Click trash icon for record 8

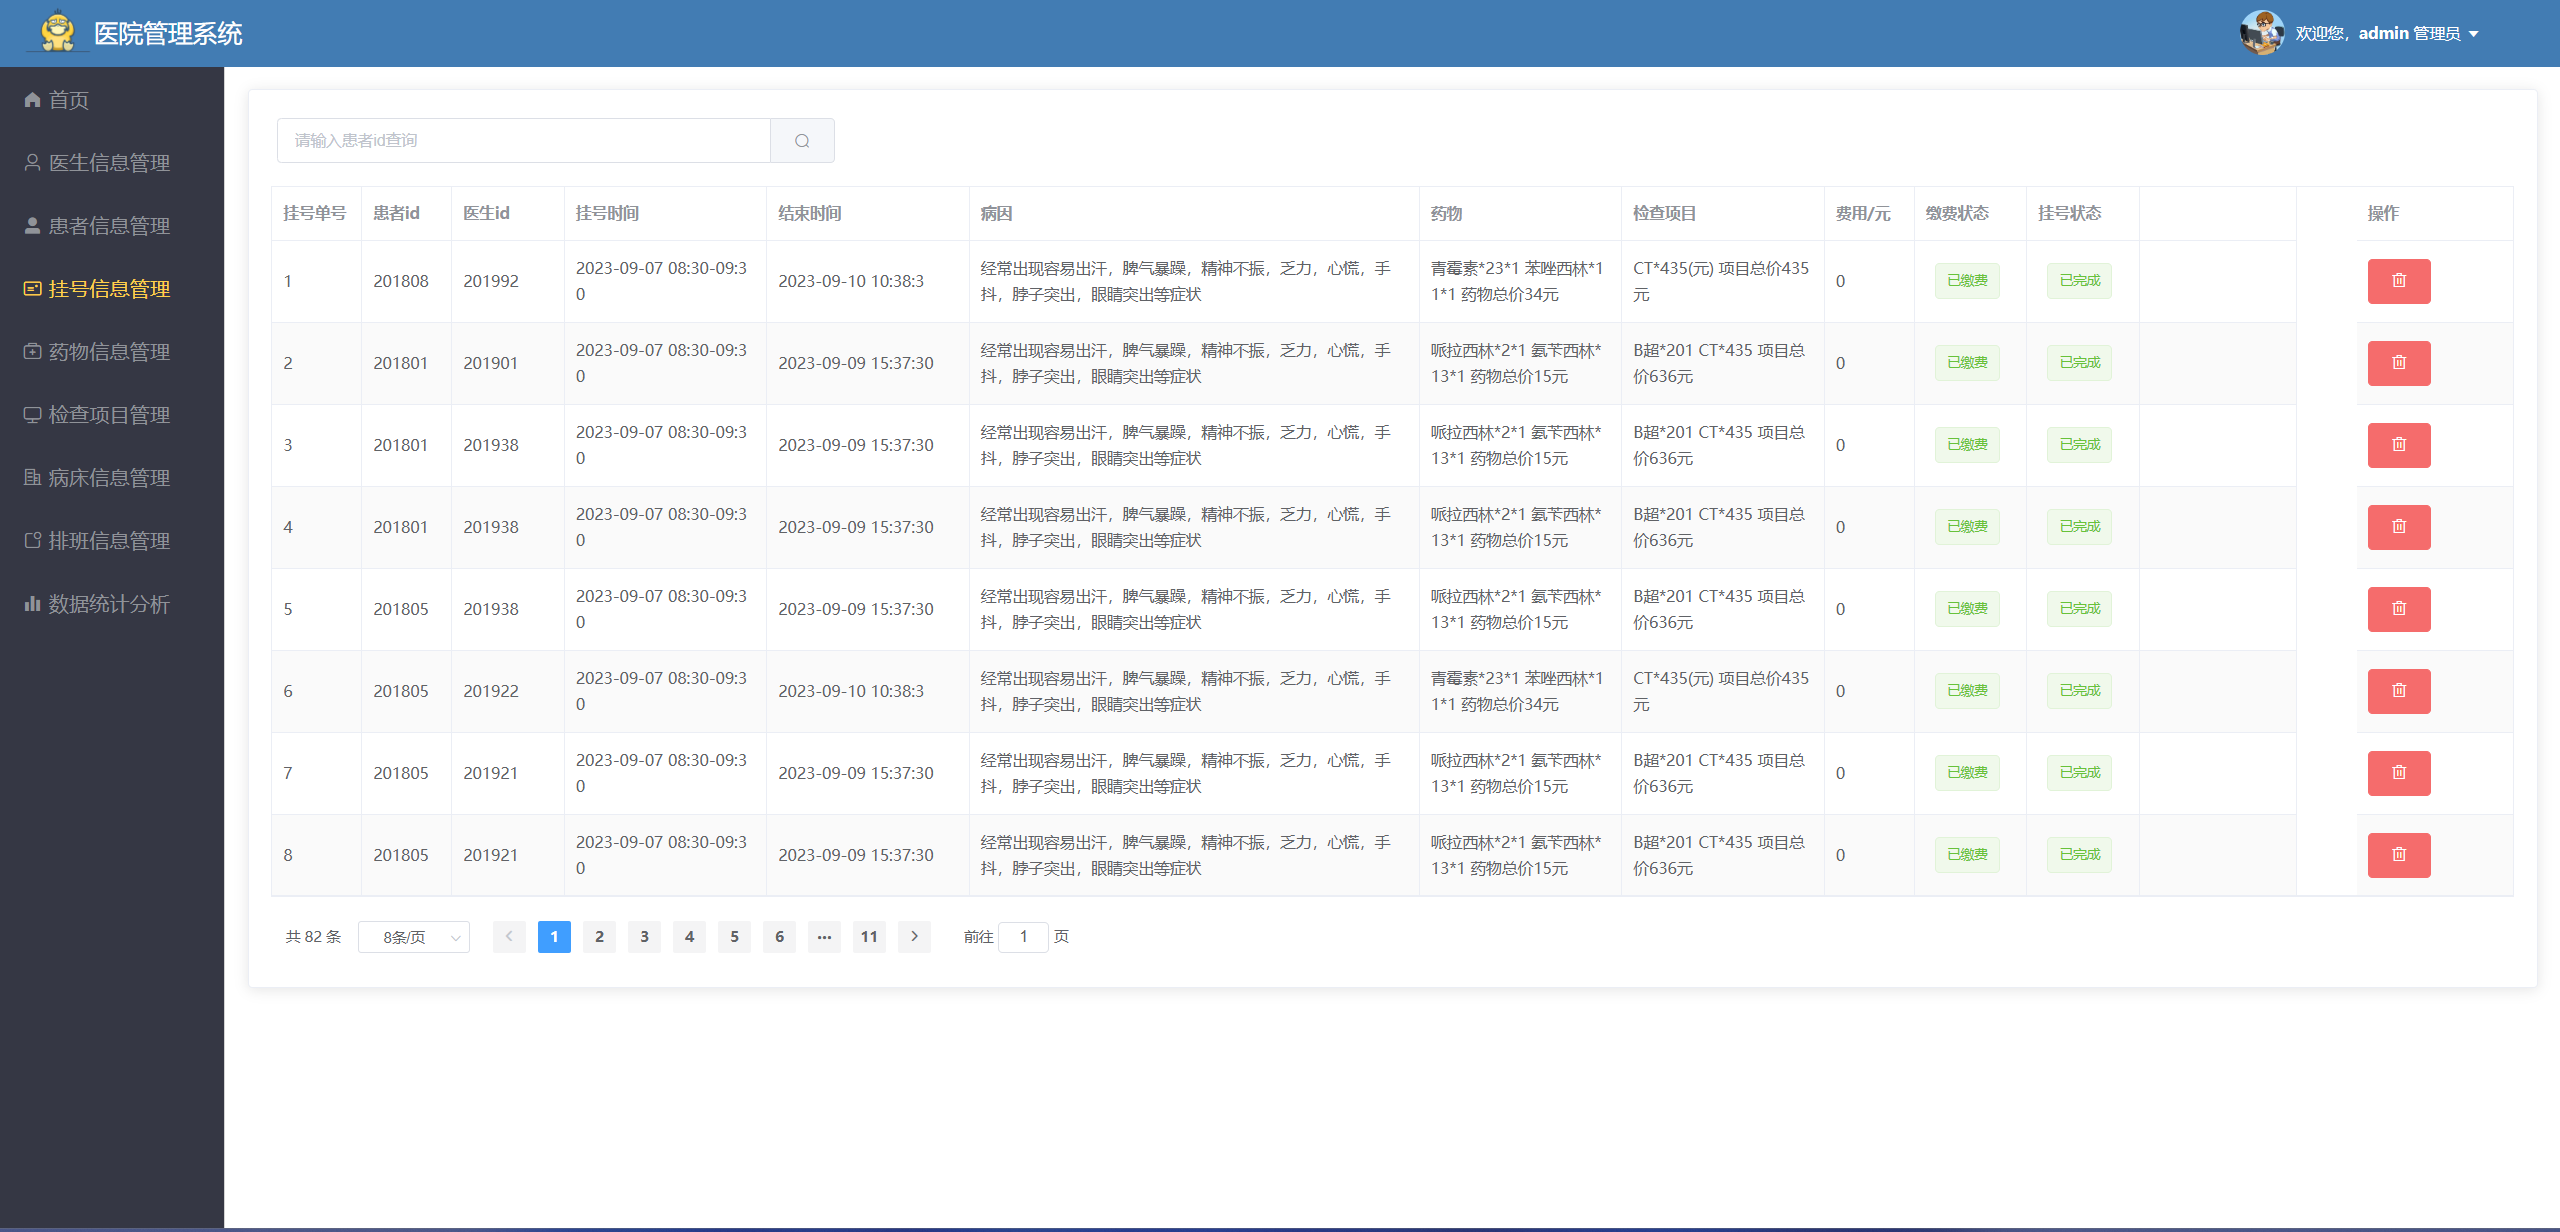point(2398,855)
